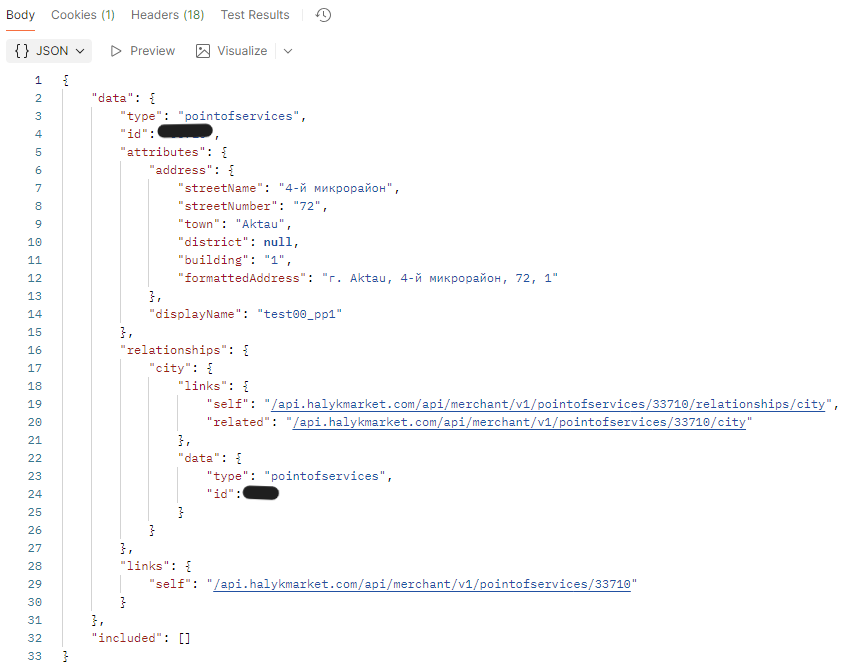Click line number 1 in the gutter

pos(38,80)
